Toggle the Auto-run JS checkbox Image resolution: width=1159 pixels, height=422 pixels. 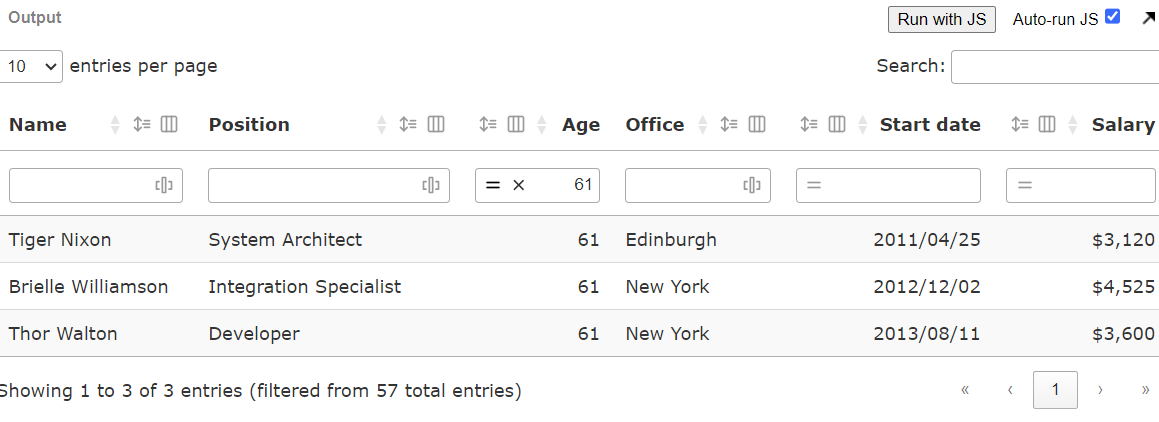pyautogui.click(x=1112, y=17)
